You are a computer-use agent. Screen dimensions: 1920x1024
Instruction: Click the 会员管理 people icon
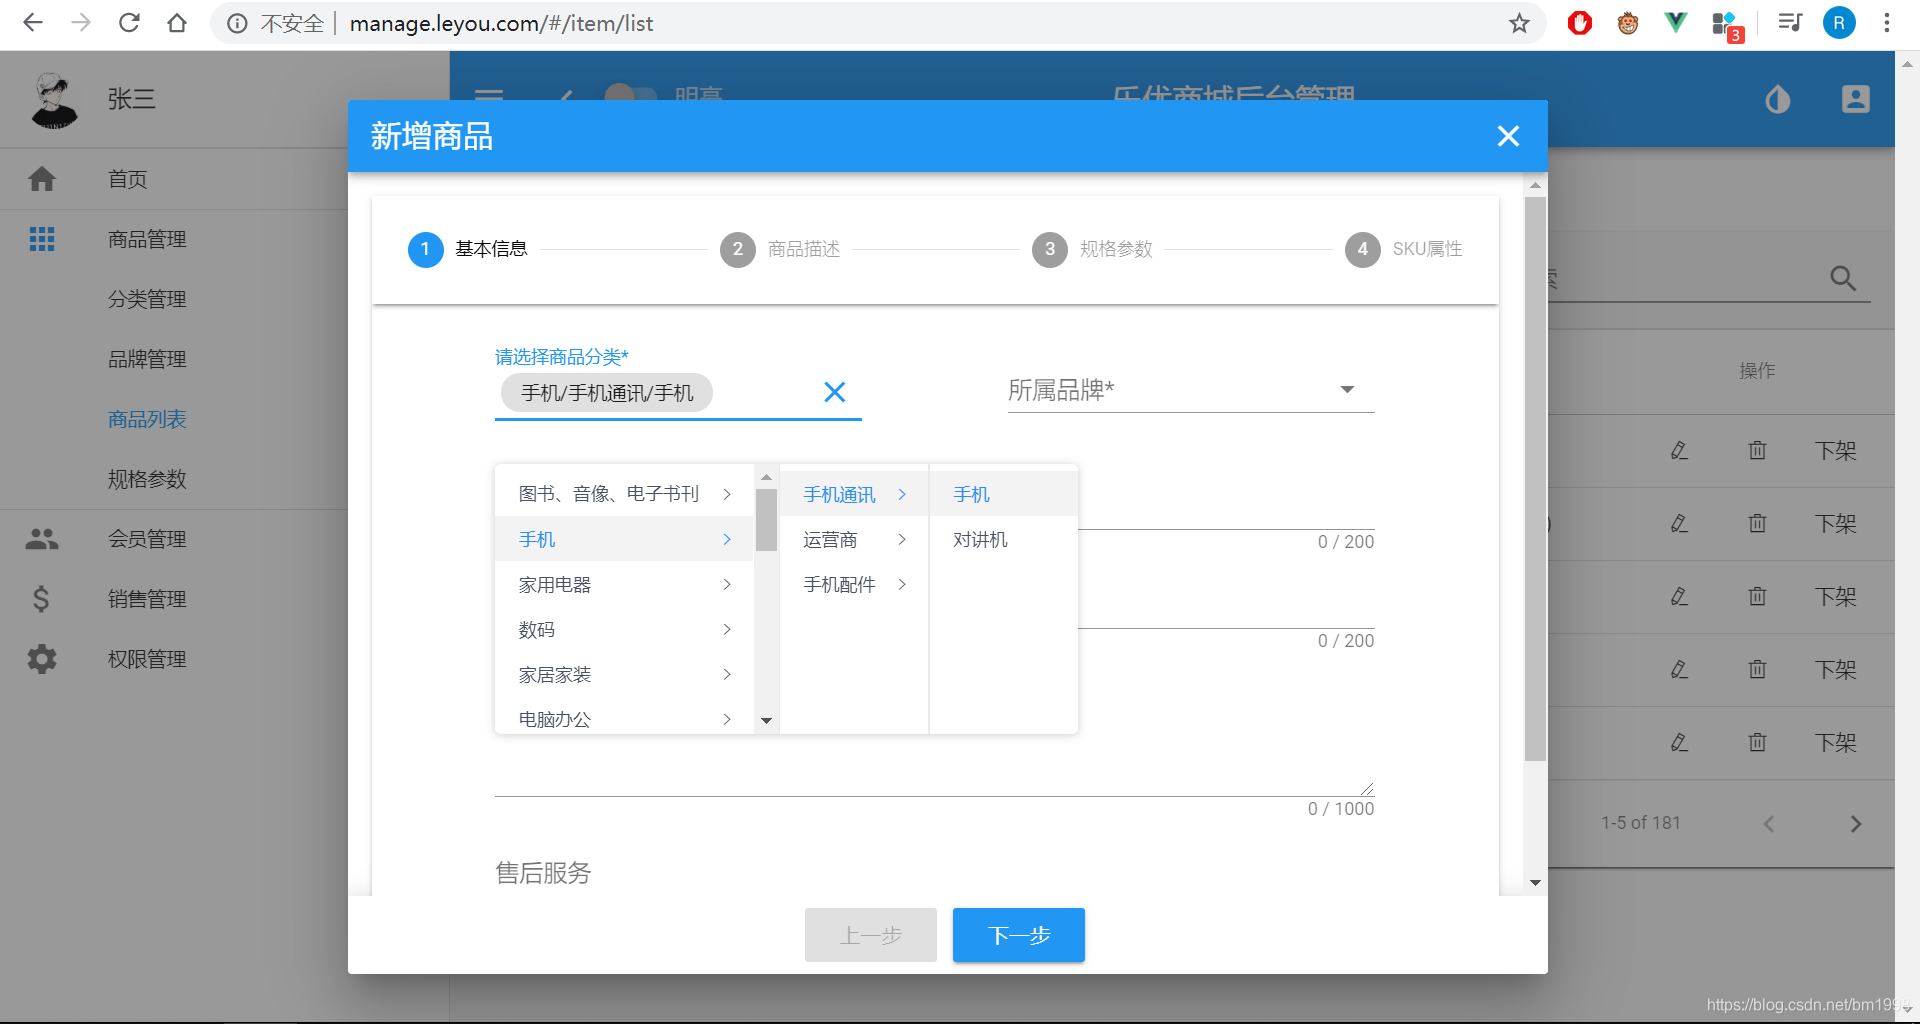click(x=42, y=539)
